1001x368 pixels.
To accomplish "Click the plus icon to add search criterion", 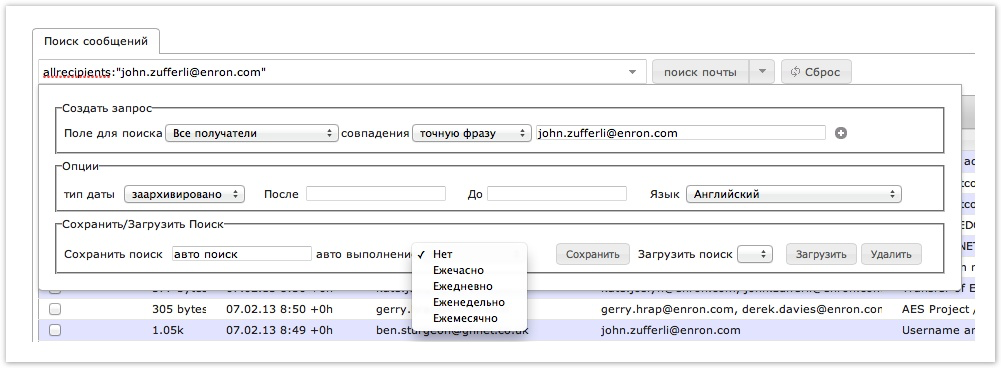I will [841, 134].
